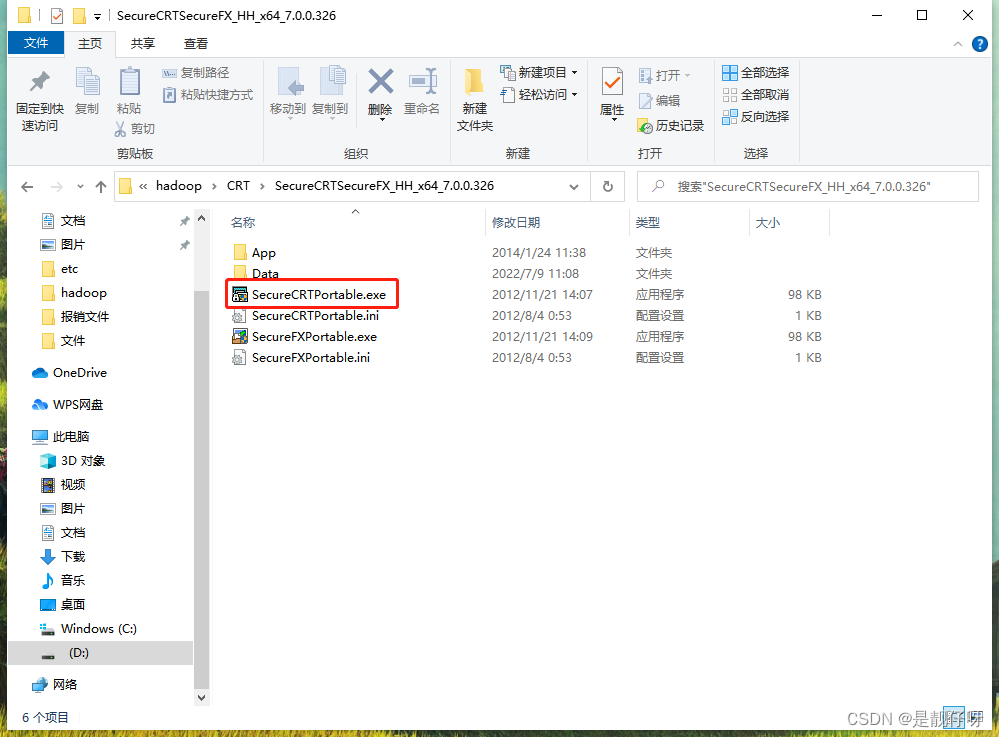
Task: Switch to Home (主页) tab
Action: (x=90, y=43)
